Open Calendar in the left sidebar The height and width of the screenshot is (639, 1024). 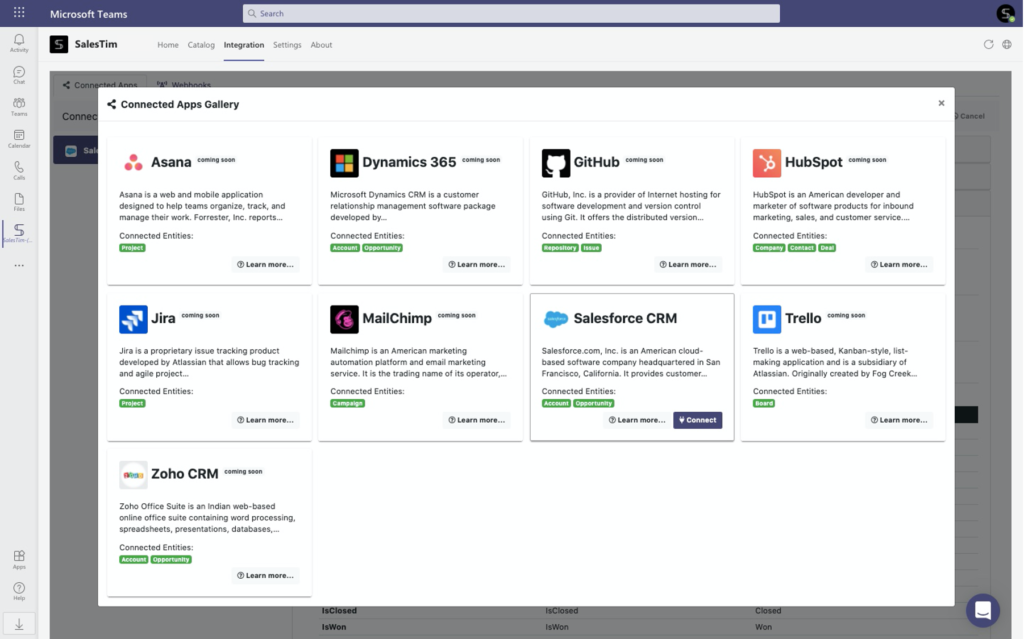[x=19, y=139]
